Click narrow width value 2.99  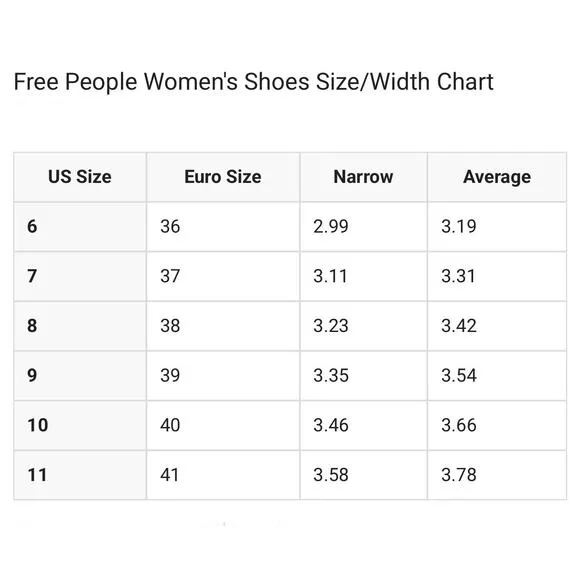[363, 227]
